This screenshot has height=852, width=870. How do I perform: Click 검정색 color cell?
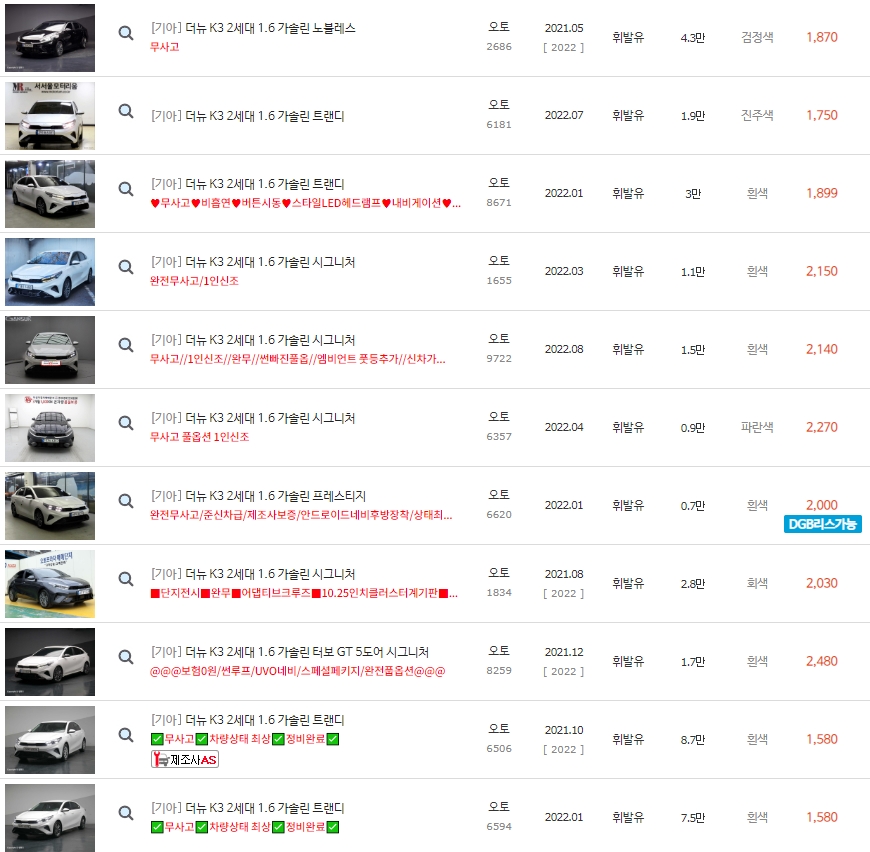(757, 37)
